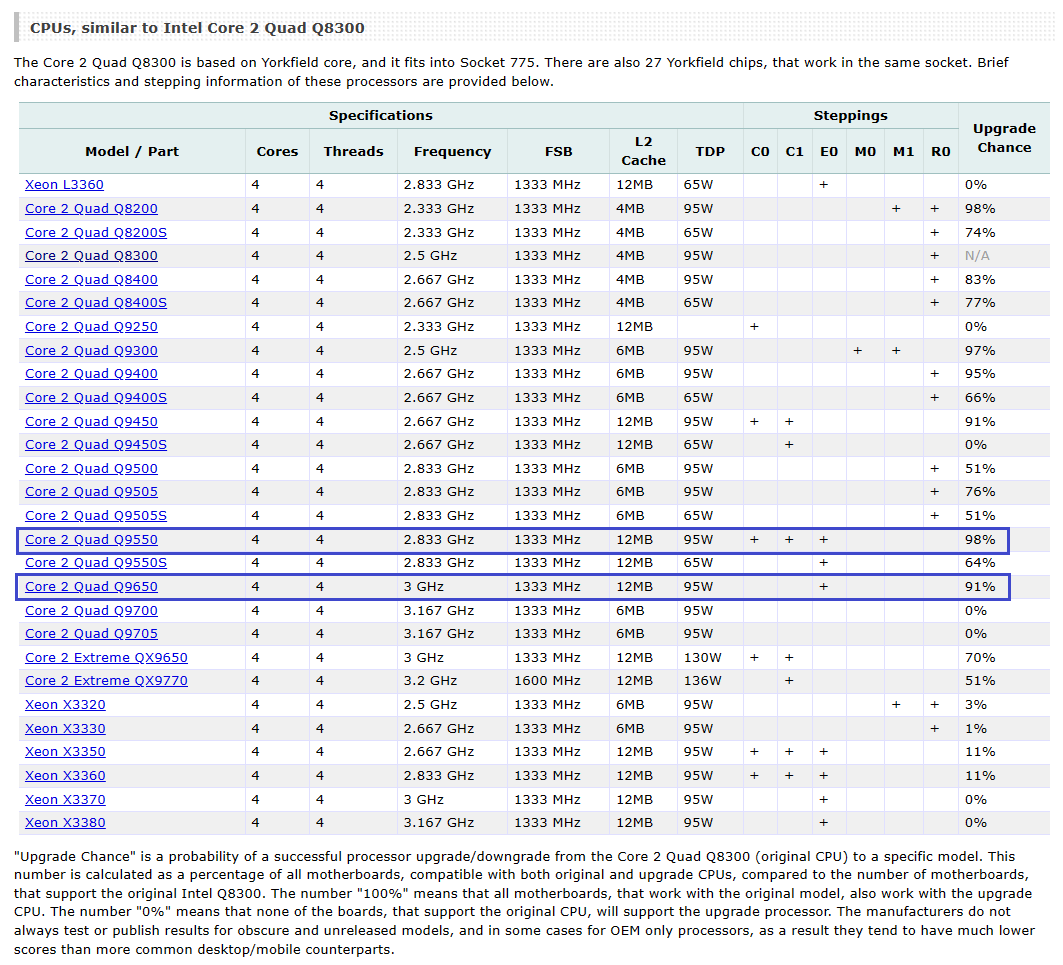1063x965 pixels.
Task: Click the 3.2 GHz frequency value
Action: [x=430, y=681]
